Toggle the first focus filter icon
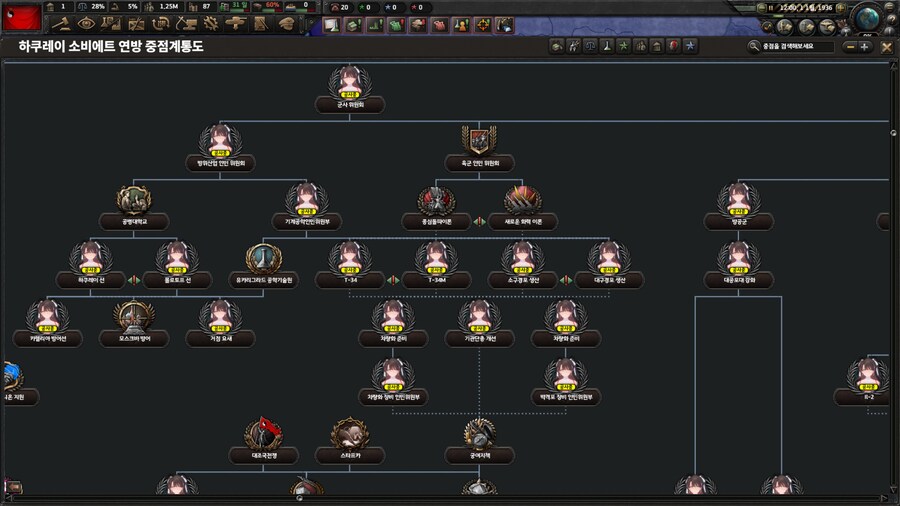 (x=557, y=46)
